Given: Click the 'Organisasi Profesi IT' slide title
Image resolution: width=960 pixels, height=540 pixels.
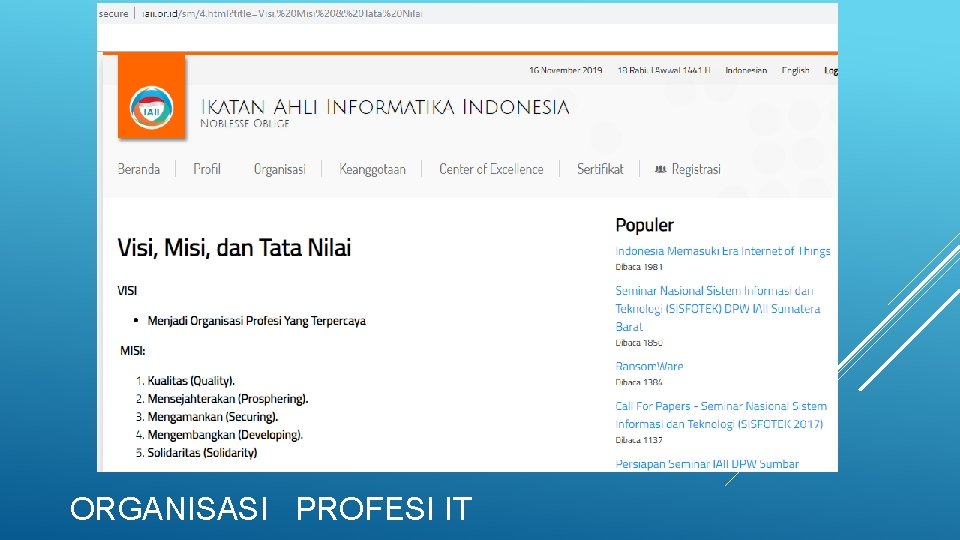Looking at the screenshot, I should coord(271,509).
